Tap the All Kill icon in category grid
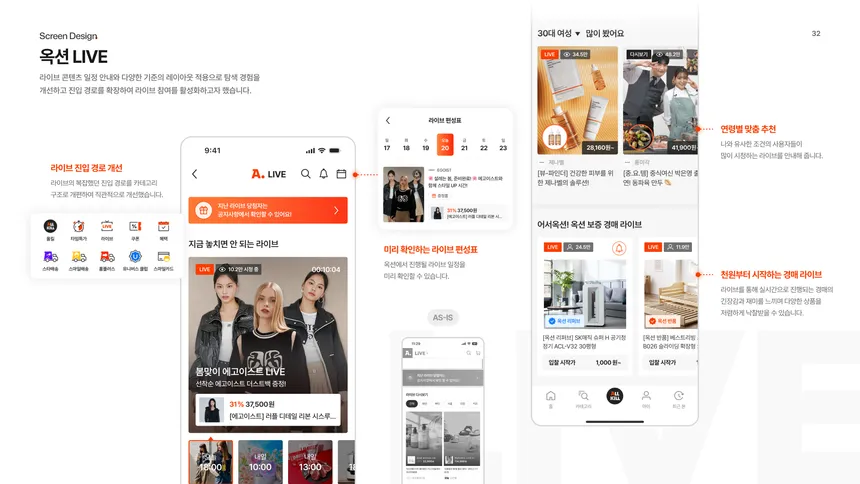Image resolution: width=860 pixels, height=484 pixels. click(x=50, y=226)
